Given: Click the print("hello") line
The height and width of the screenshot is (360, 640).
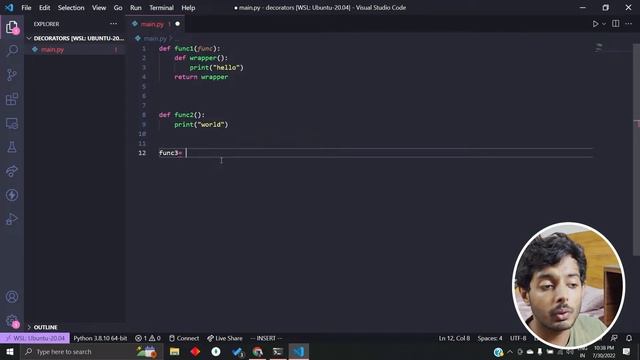Looking at the screenshot, I should [x=216, y=68].
